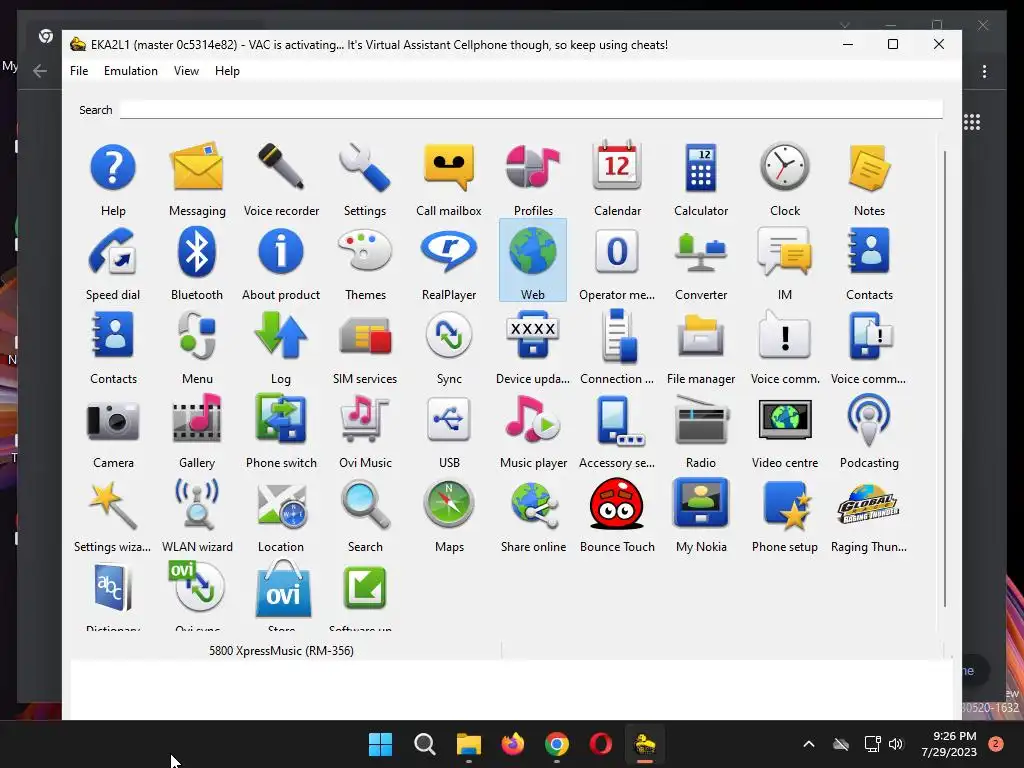Open Ovi Music store icon
1024x768 pixels.
tap(364, 420)
